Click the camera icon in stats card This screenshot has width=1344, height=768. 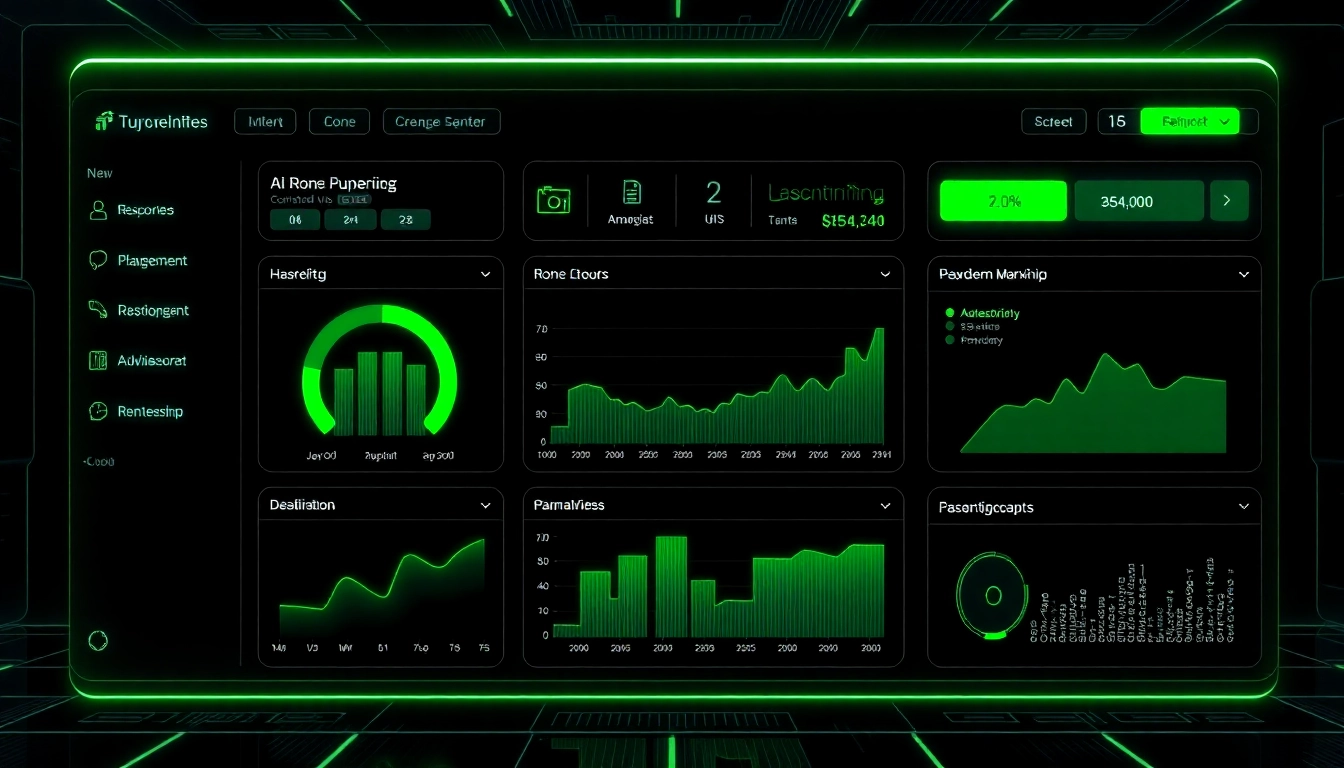click(x=553, y=200)
